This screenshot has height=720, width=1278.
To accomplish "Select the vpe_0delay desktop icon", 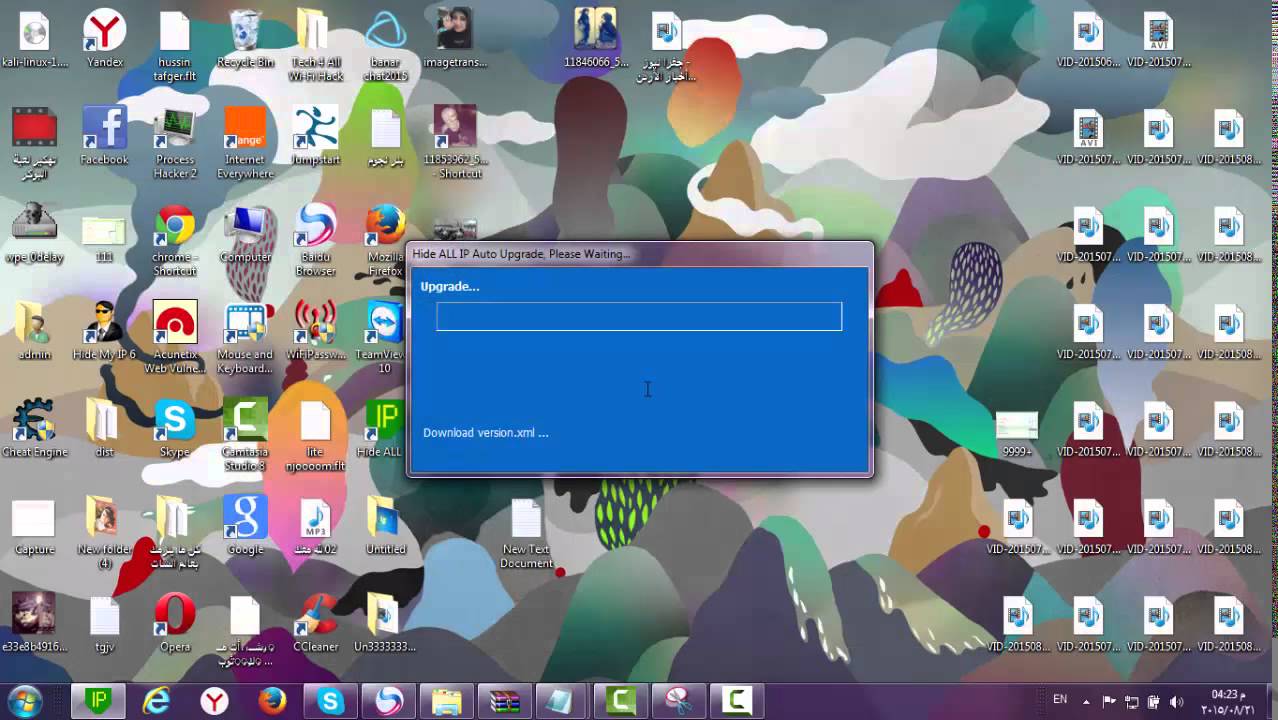I will pyautogui.click(x=34, y=233).
